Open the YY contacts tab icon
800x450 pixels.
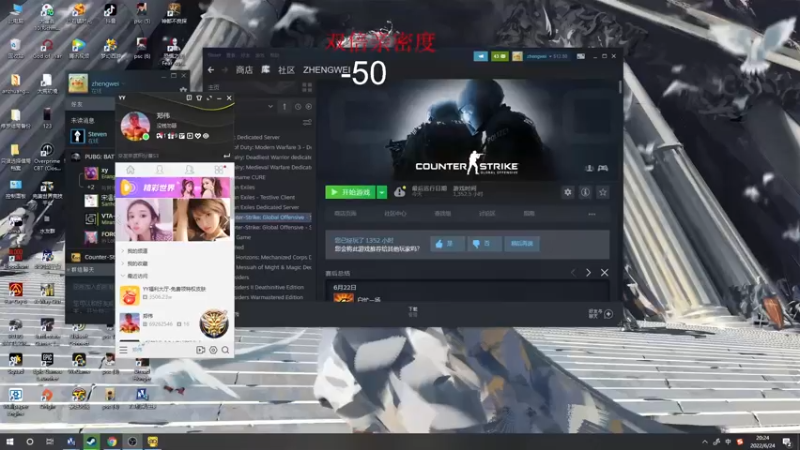(x=160, y=170)
